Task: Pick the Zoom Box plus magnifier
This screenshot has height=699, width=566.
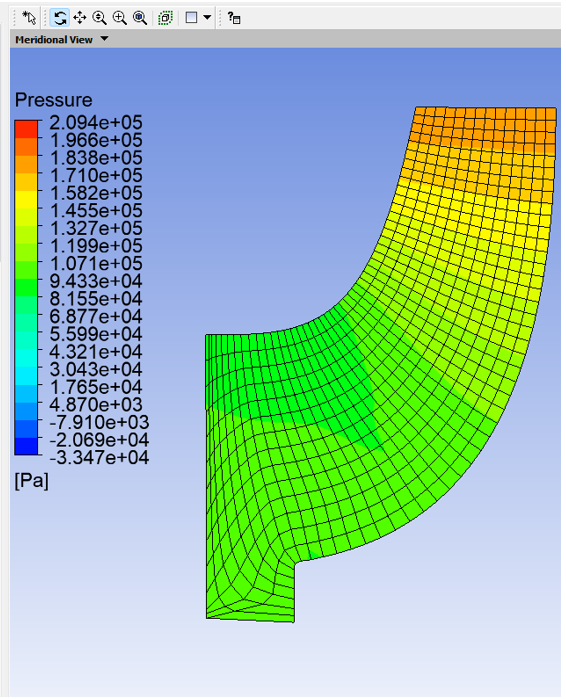Action: [x=119, y=18]
